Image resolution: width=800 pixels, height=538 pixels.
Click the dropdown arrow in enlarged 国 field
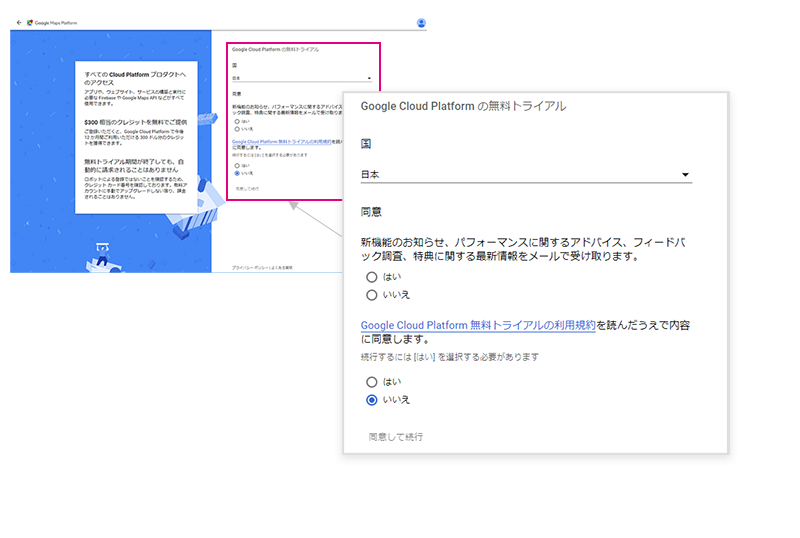pos(685,175)
